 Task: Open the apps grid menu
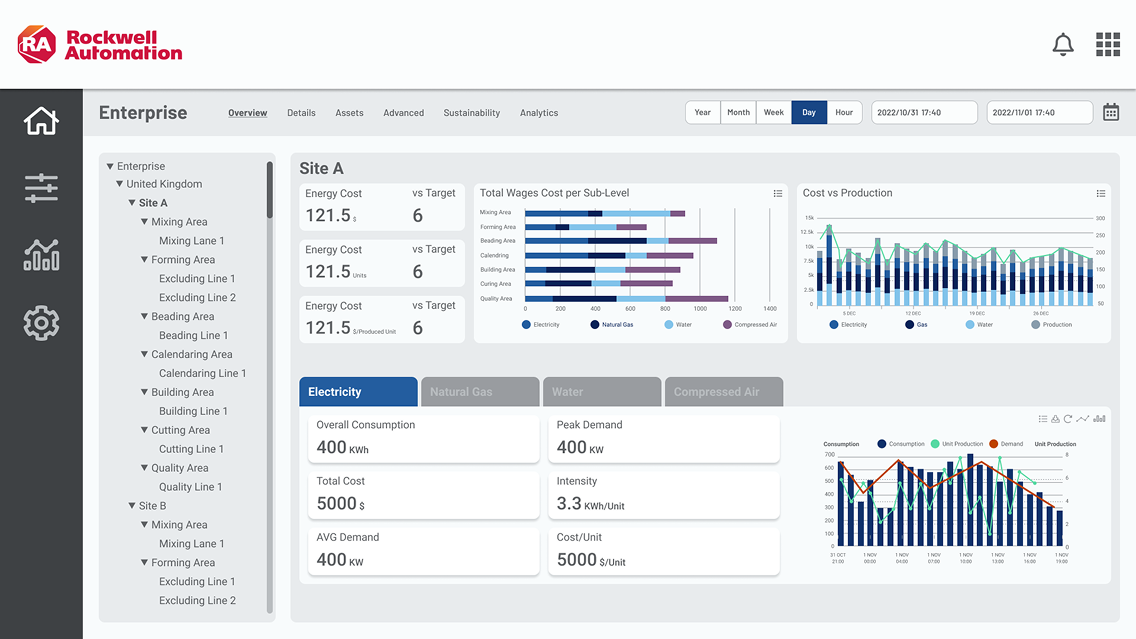(1108, 44)
